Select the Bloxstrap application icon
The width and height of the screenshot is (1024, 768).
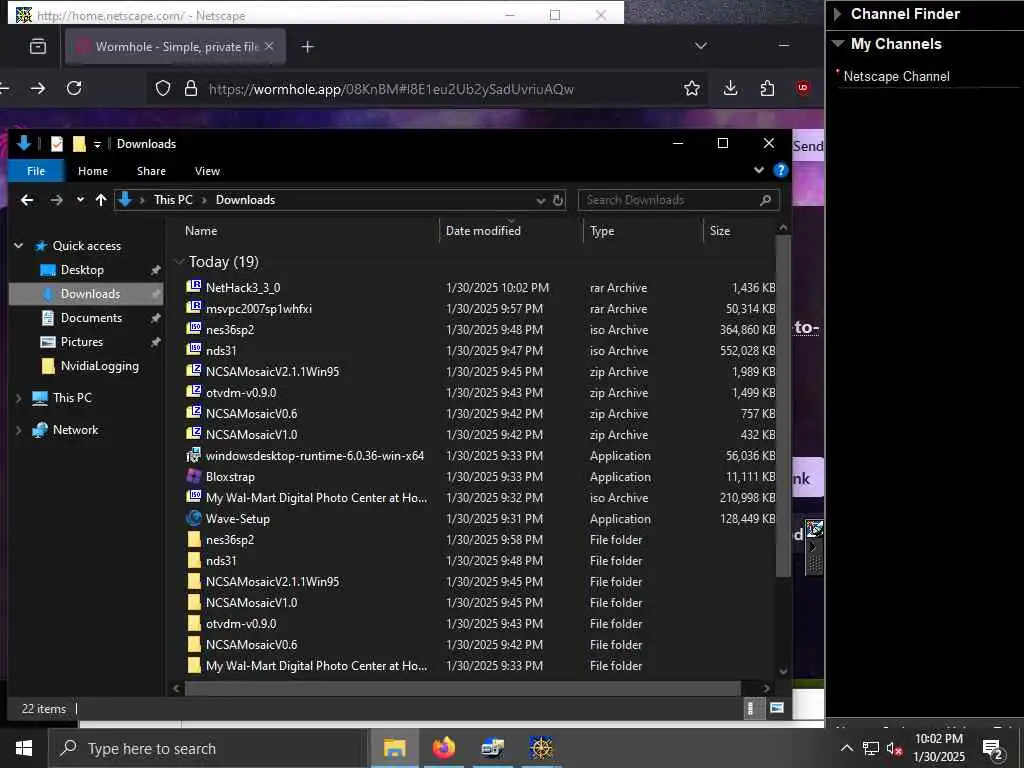[x=194, y=476]
